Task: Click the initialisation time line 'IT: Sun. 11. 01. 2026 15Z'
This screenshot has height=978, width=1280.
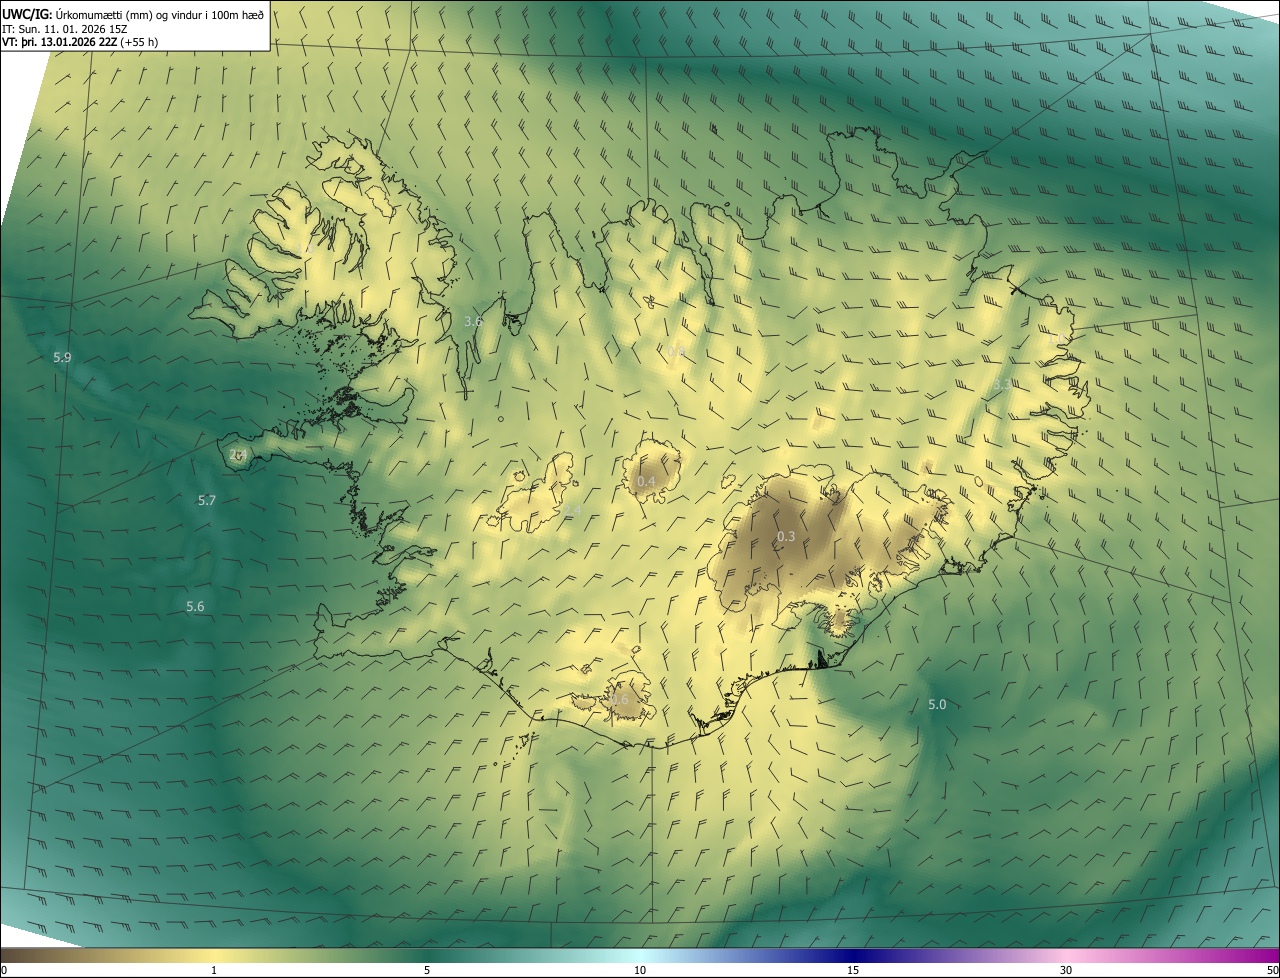Action: 66,28
